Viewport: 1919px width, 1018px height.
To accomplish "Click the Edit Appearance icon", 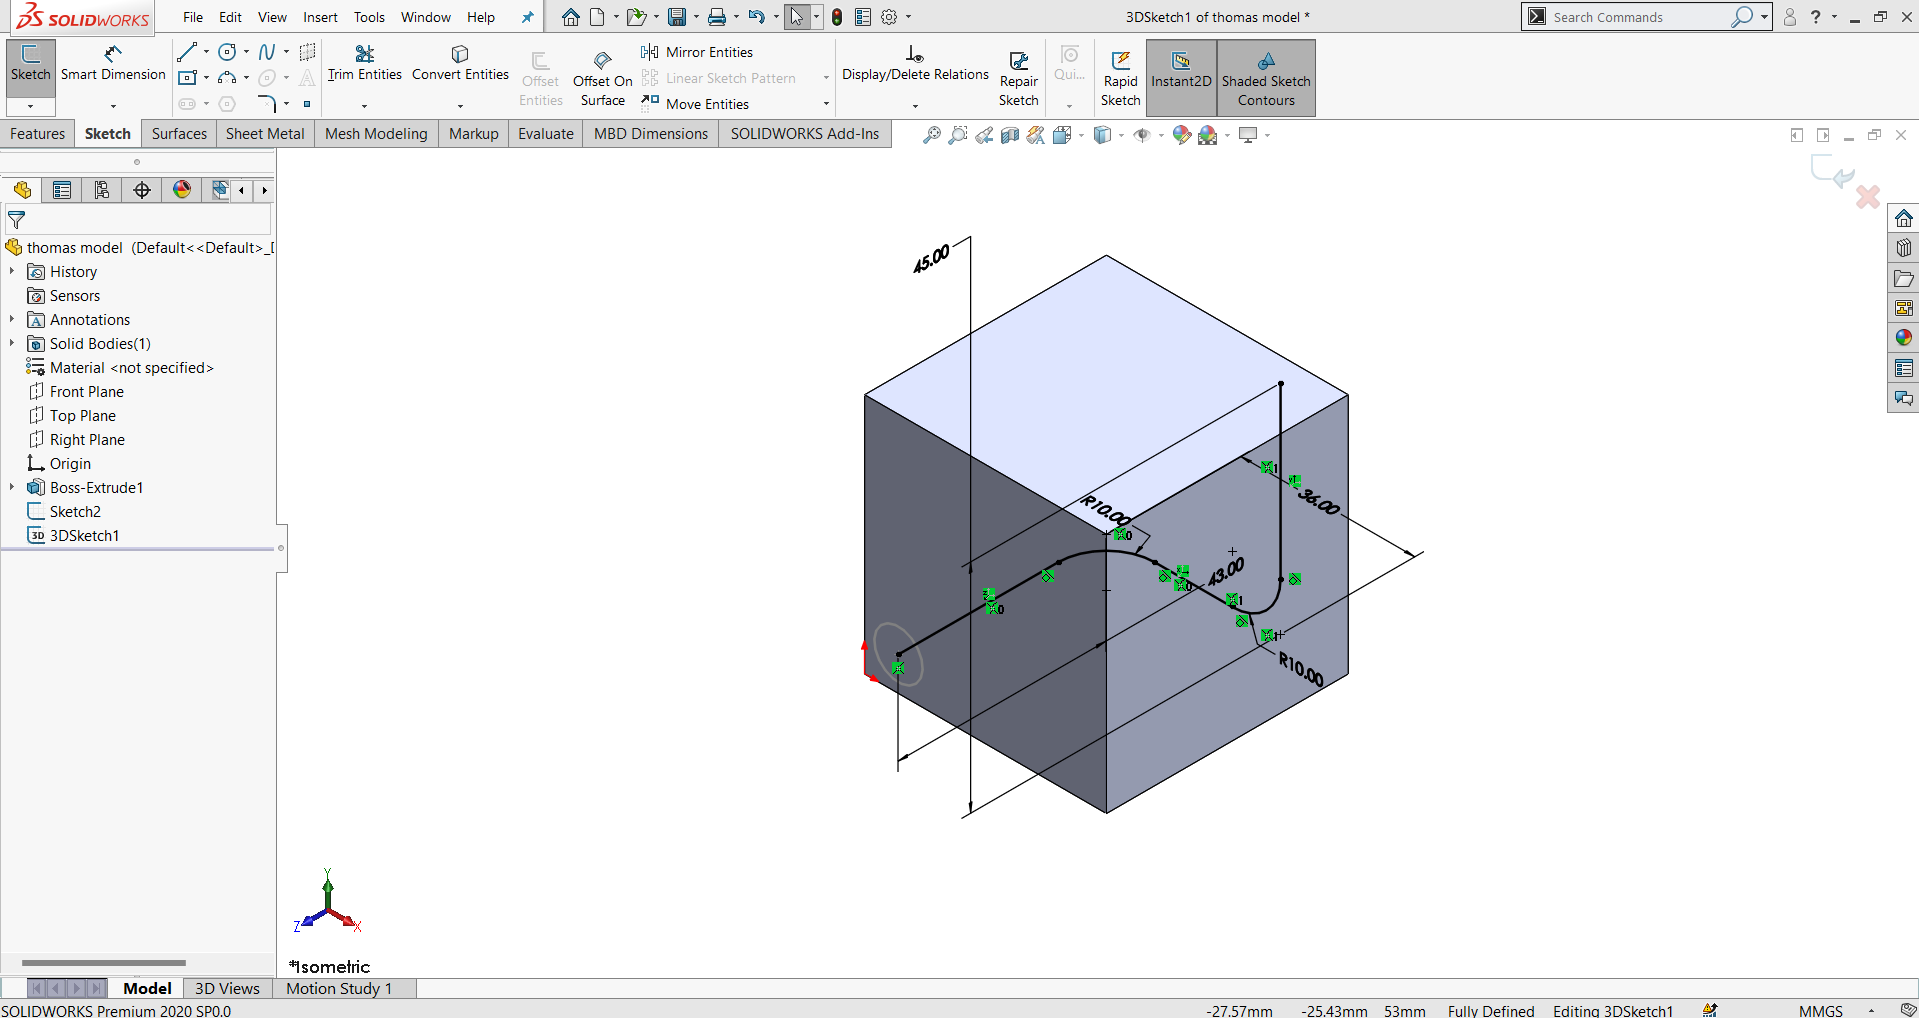I will point(1181,135).
